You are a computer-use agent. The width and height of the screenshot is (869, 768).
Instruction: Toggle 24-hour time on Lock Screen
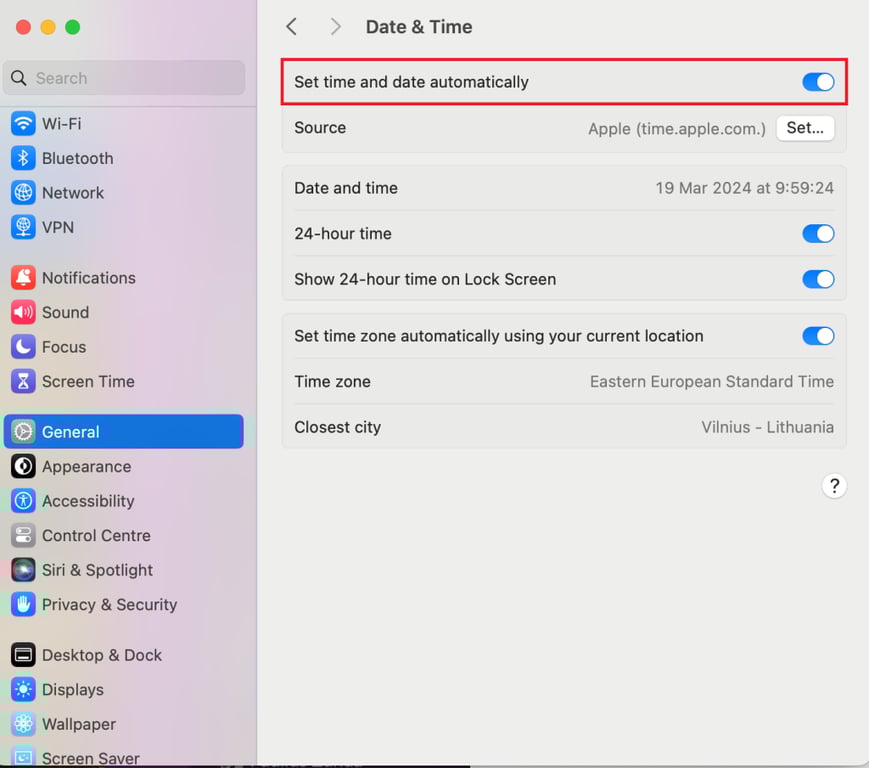click(x=818, y=279)
